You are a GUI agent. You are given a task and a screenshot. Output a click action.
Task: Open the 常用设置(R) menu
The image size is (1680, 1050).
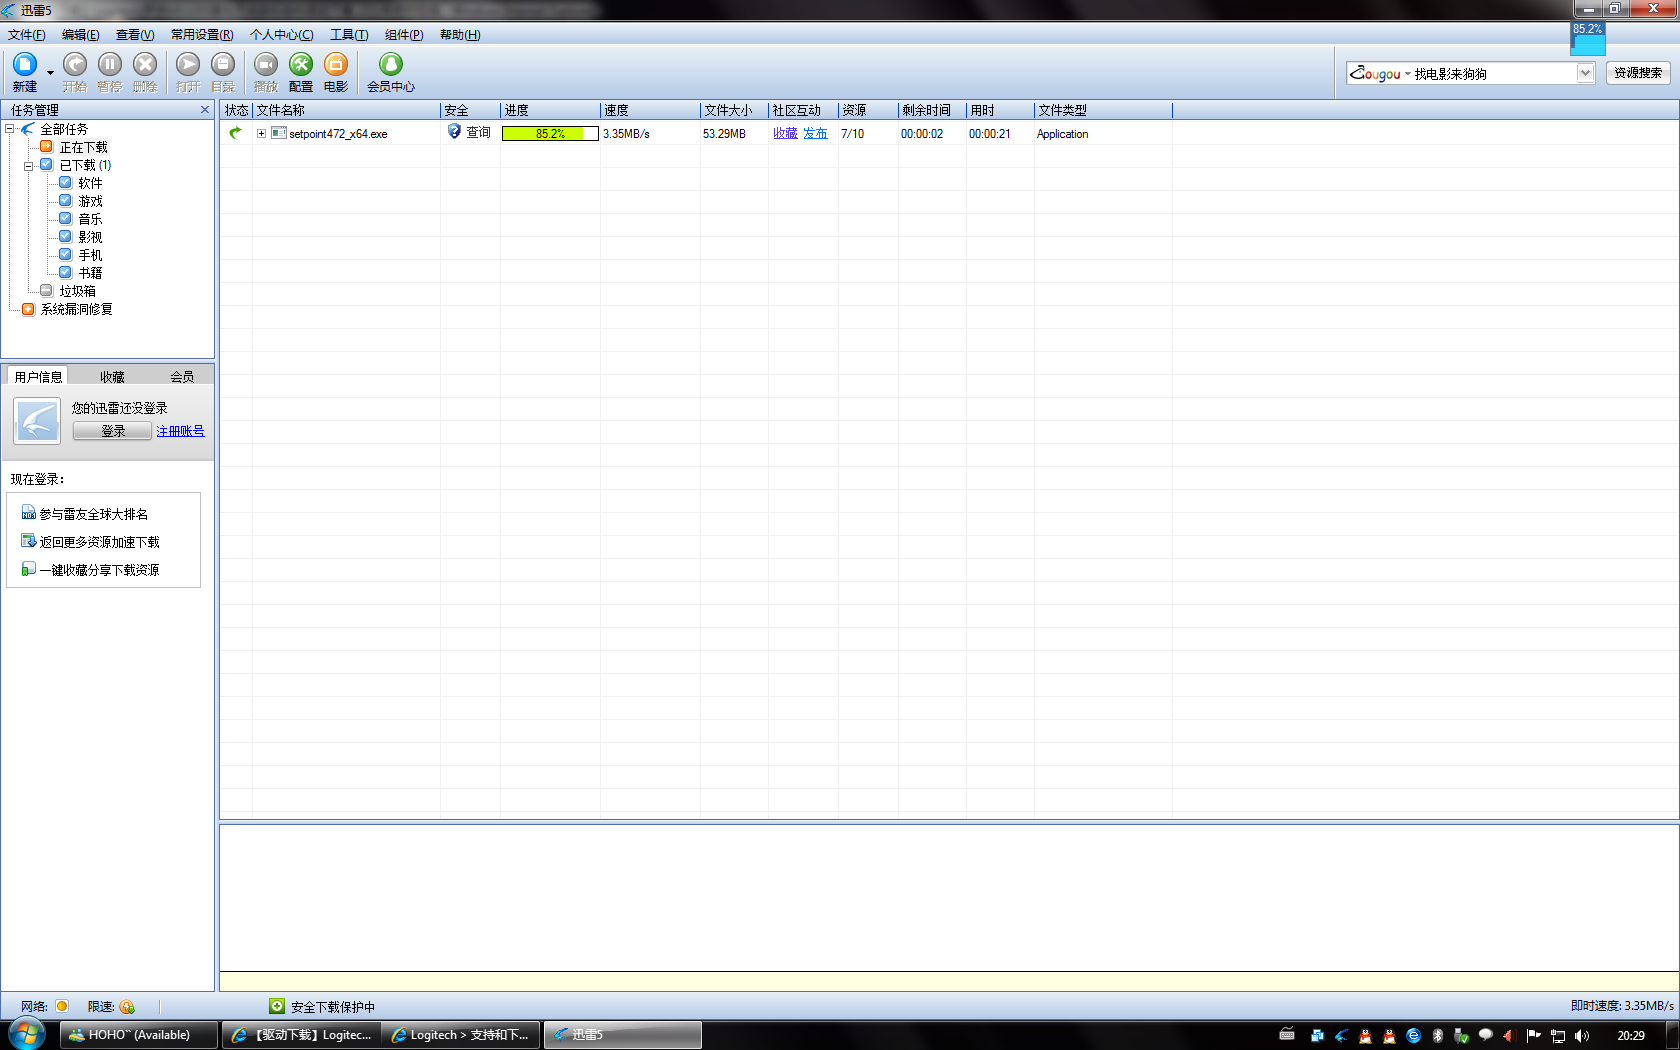pyautogui.click(x=202, y=34)
